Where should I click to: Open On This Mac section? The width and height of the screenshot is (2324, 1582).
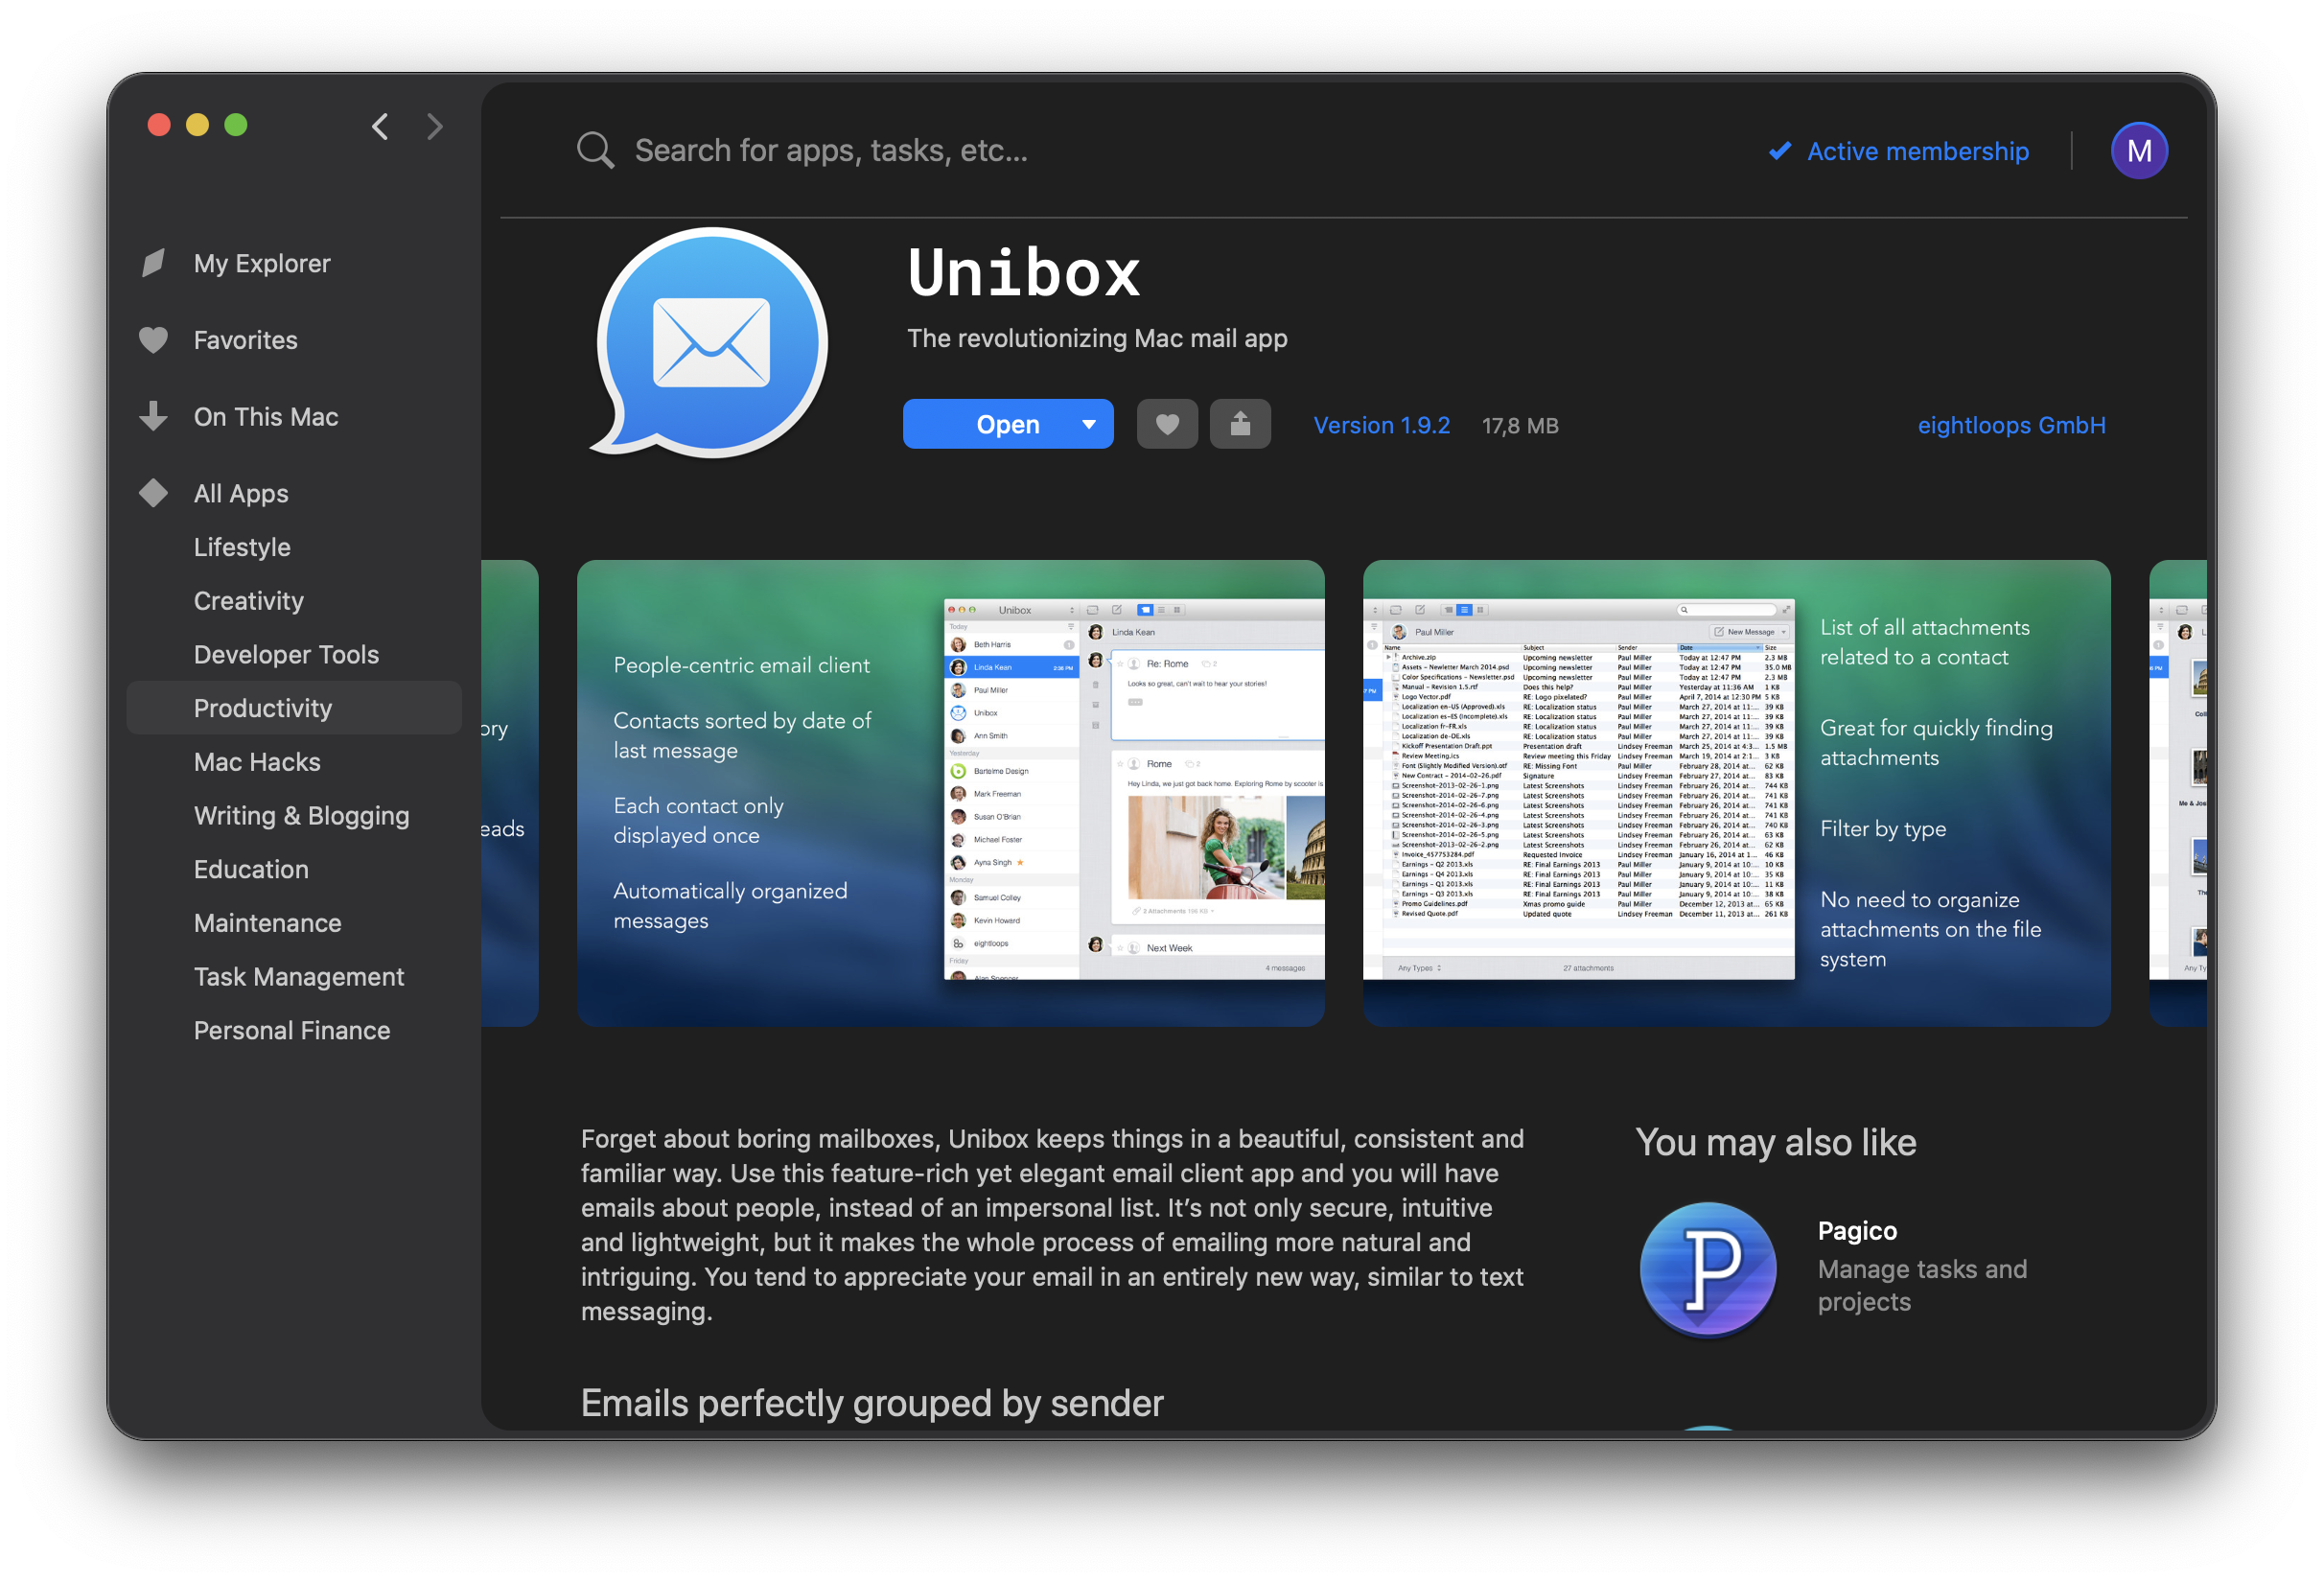pos(266,417)
